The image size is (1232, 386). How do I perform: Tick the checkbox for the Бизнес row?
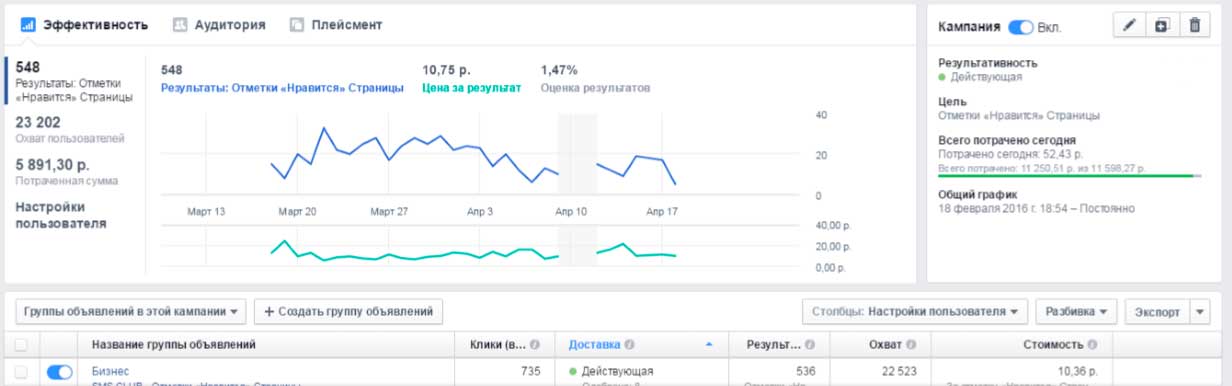(22, 372)
